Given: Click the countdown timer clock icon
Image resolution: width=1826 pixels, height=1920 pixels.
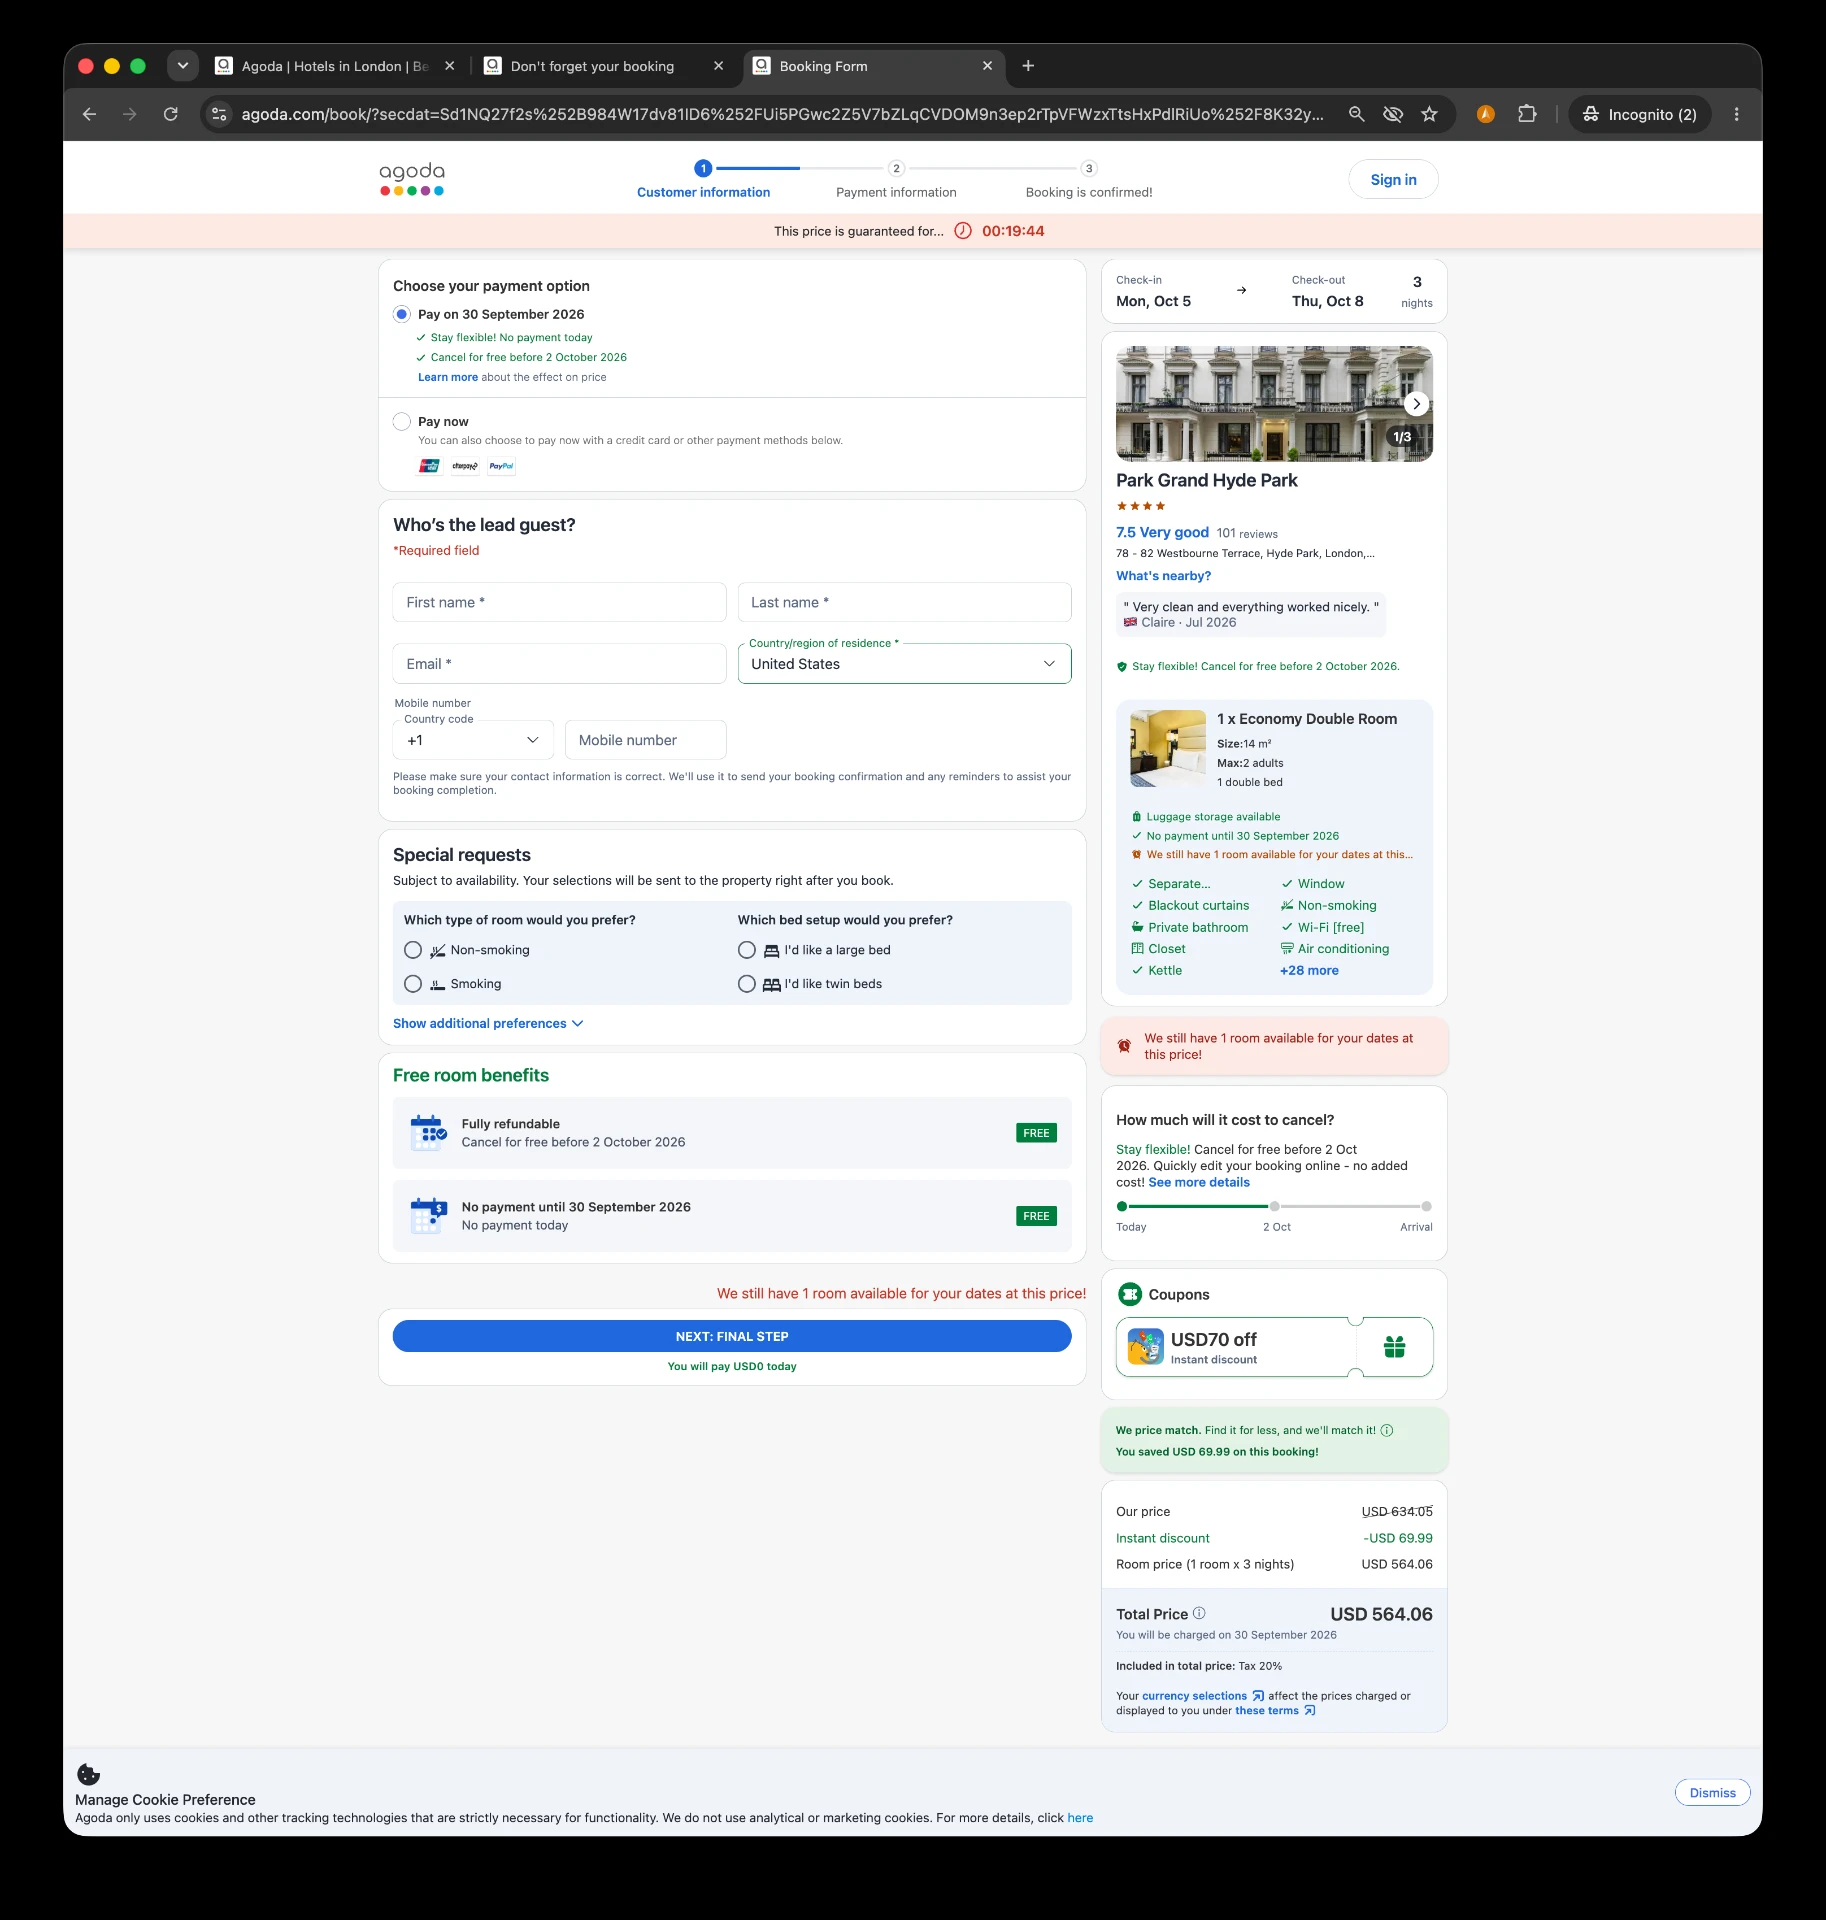Looking at the screenshot, I should coord(963,231).
